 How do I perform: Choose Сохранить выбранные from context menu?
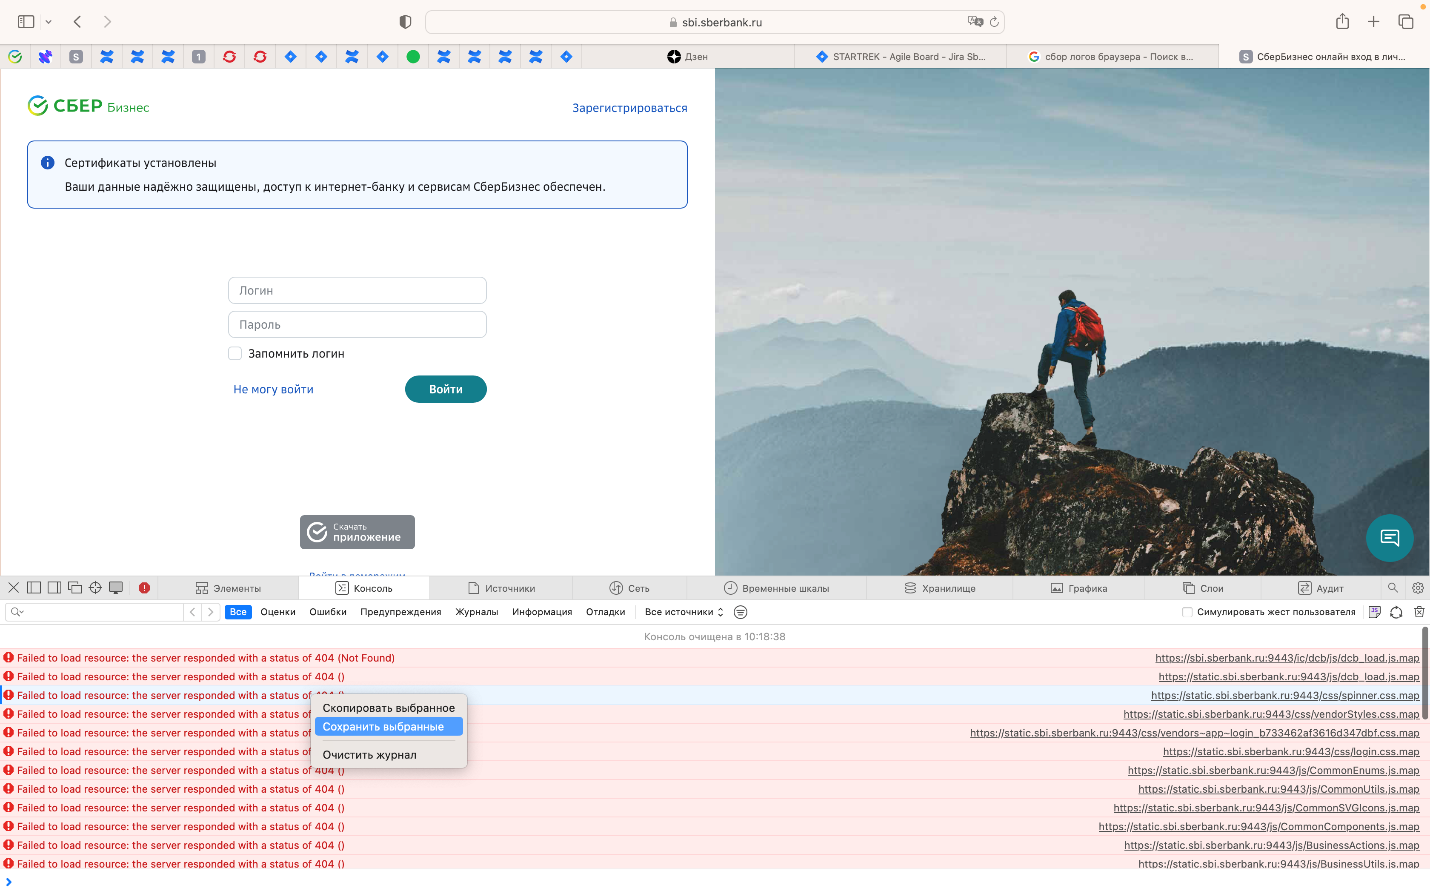point(389,727)
